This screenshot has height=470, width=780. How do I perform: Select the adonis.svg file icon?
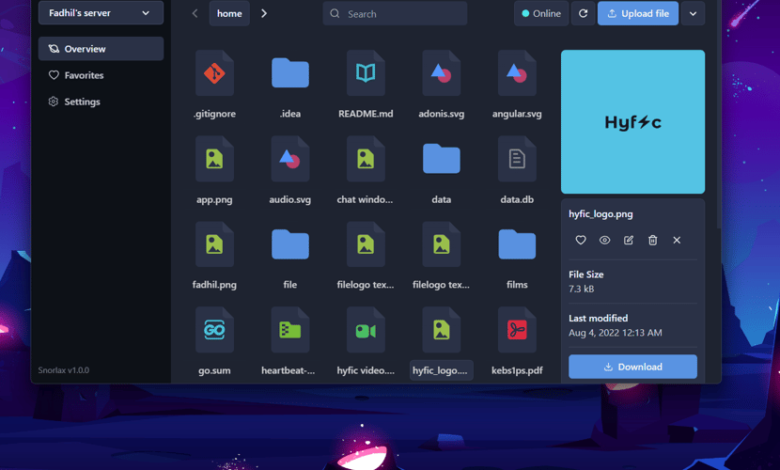point(441,73)
